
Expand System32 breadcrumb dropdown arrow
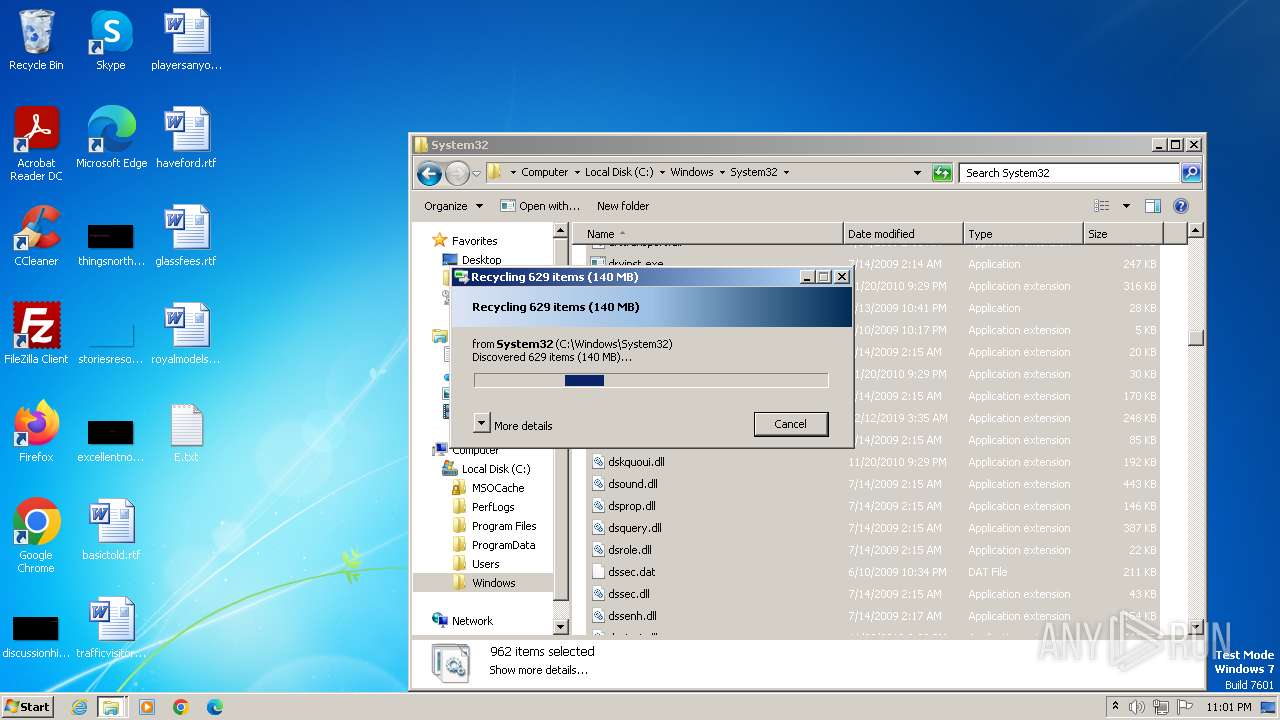coord(786,173)
